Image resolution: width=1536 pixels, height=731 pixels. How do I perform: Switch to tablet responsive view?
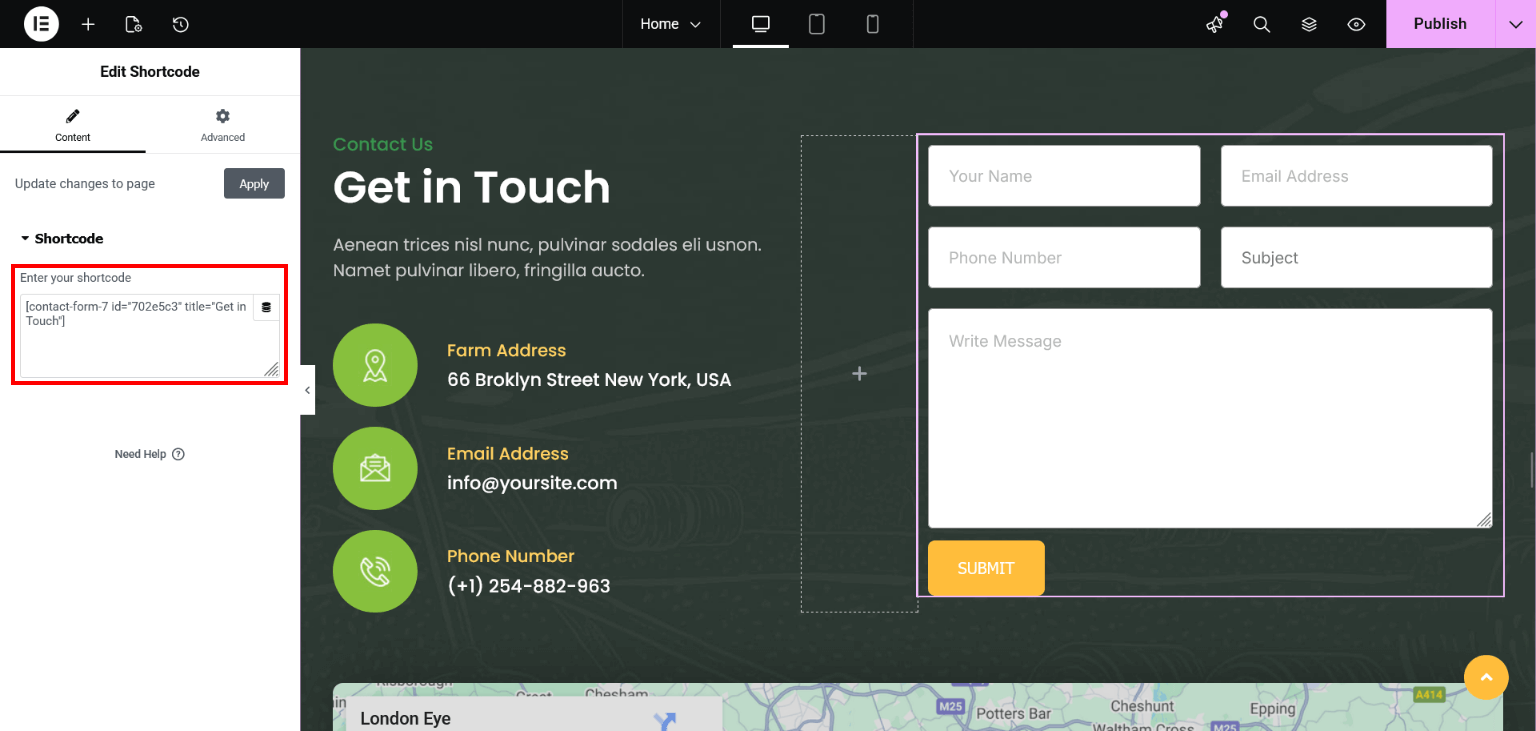[817, 24]
